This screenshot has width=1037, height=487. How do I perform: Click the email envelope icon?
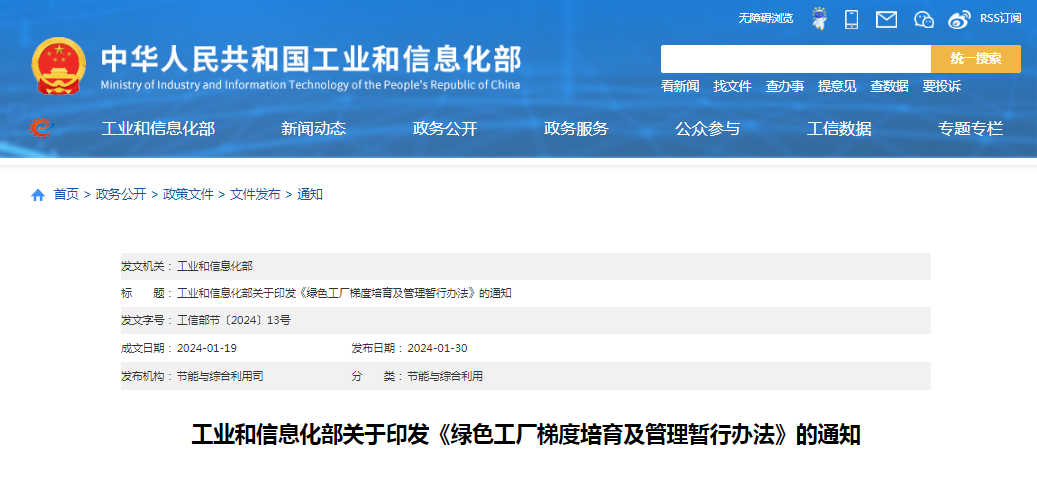[886, 19]
